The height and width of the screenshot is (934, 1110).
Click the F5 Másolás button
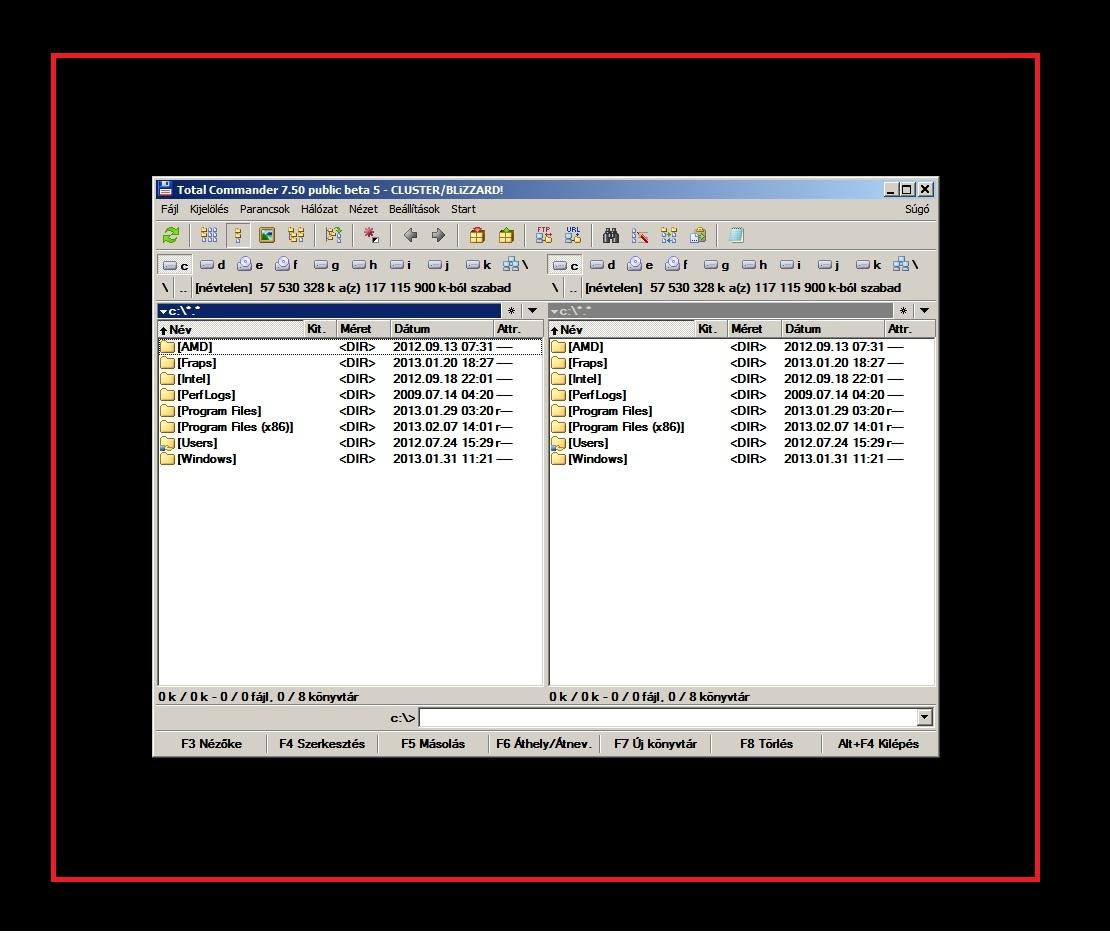coord(433,744)
